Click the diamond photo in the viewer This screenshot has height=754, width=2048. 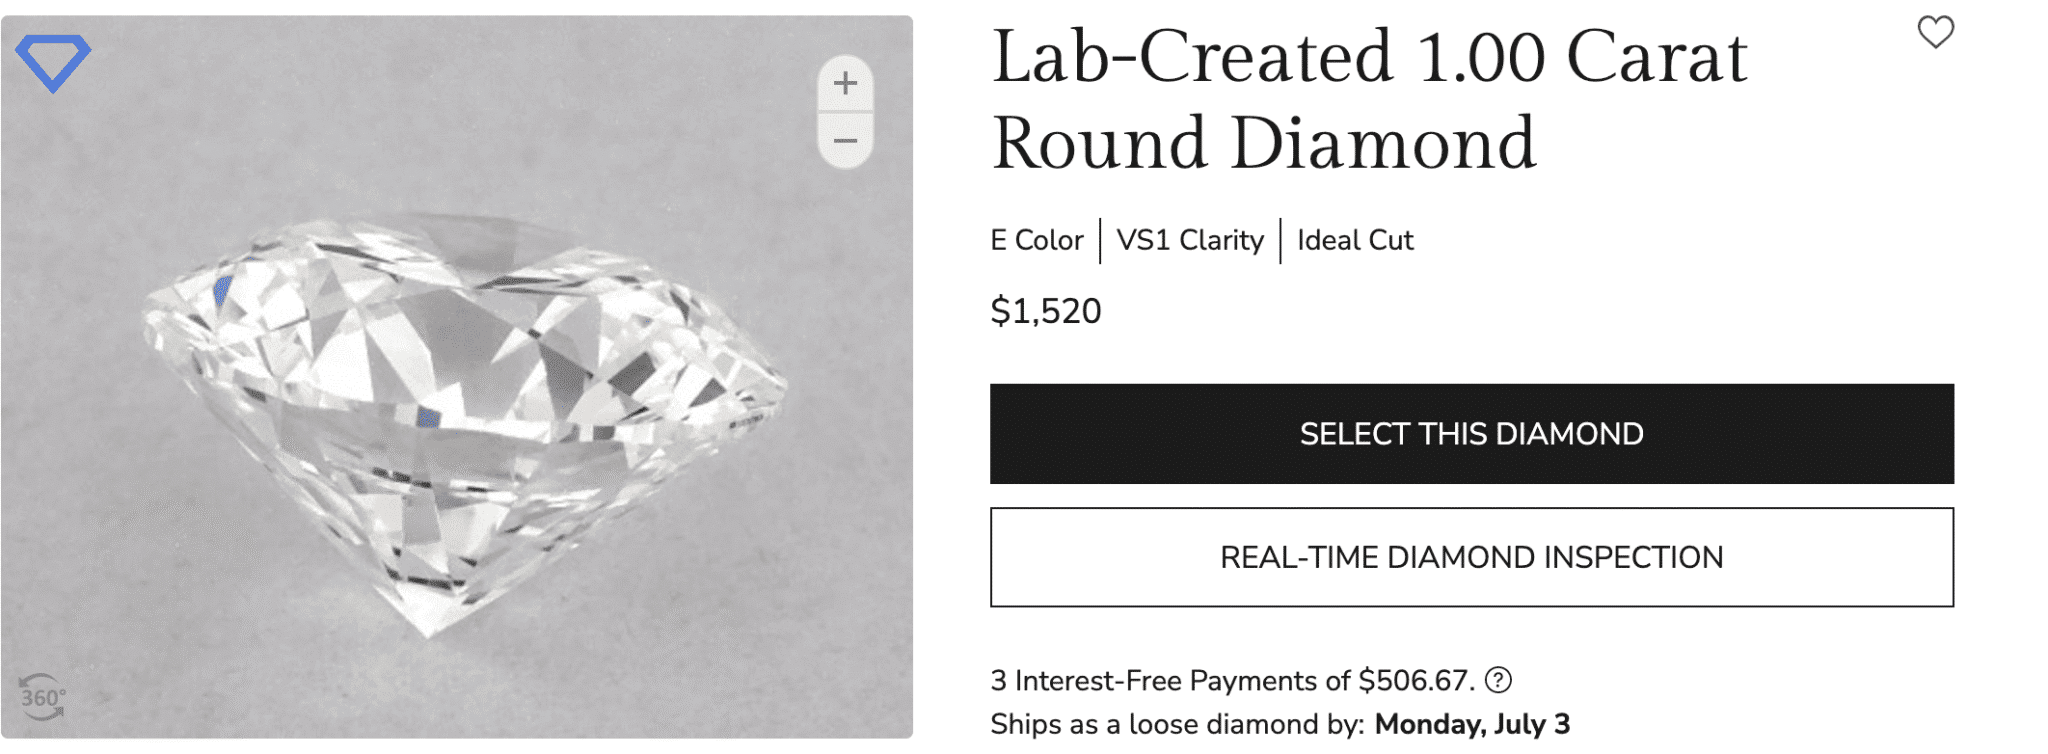460,420
